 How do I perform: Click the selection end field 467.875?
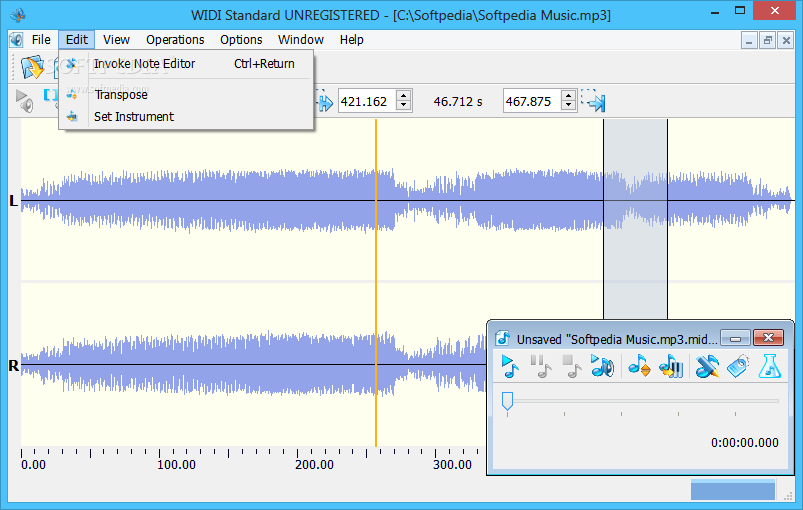[x=532, y=101]
